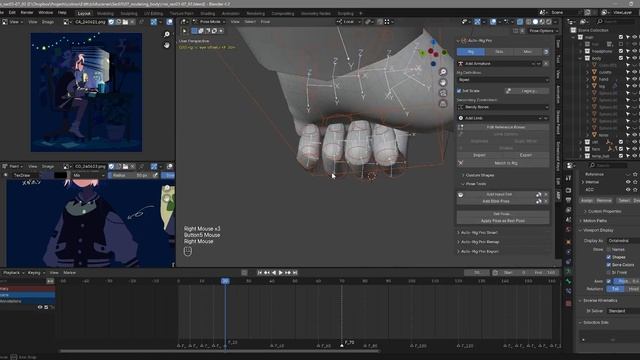Jump to timeline end button
The image size is (640, 360).
click(x=295, y=273)
